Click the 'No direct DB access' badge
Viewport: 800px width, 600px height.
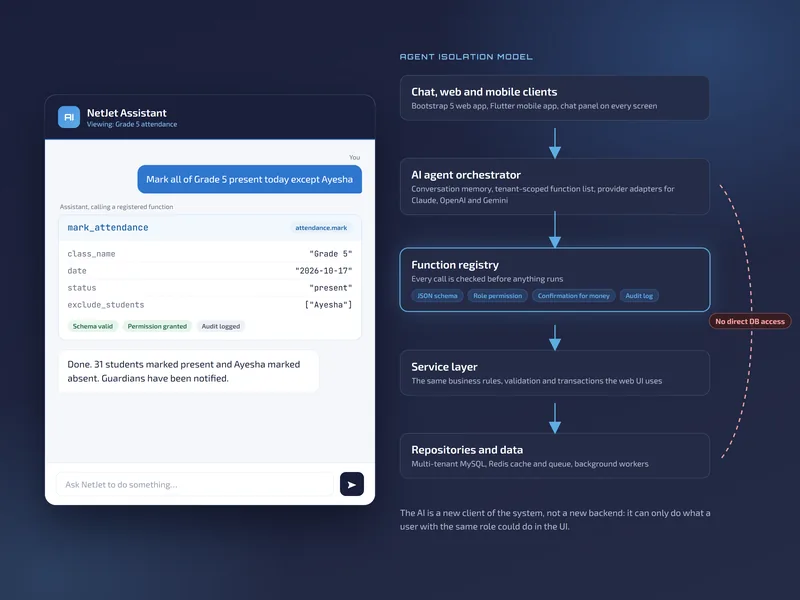[x=750, y=321]
